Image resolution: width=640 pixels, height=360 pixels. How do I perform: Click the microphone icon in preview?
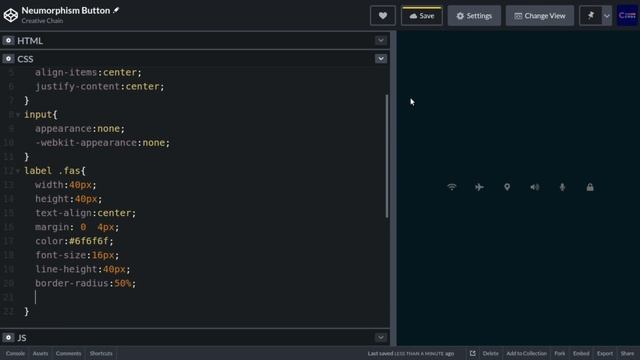point(562,187)
